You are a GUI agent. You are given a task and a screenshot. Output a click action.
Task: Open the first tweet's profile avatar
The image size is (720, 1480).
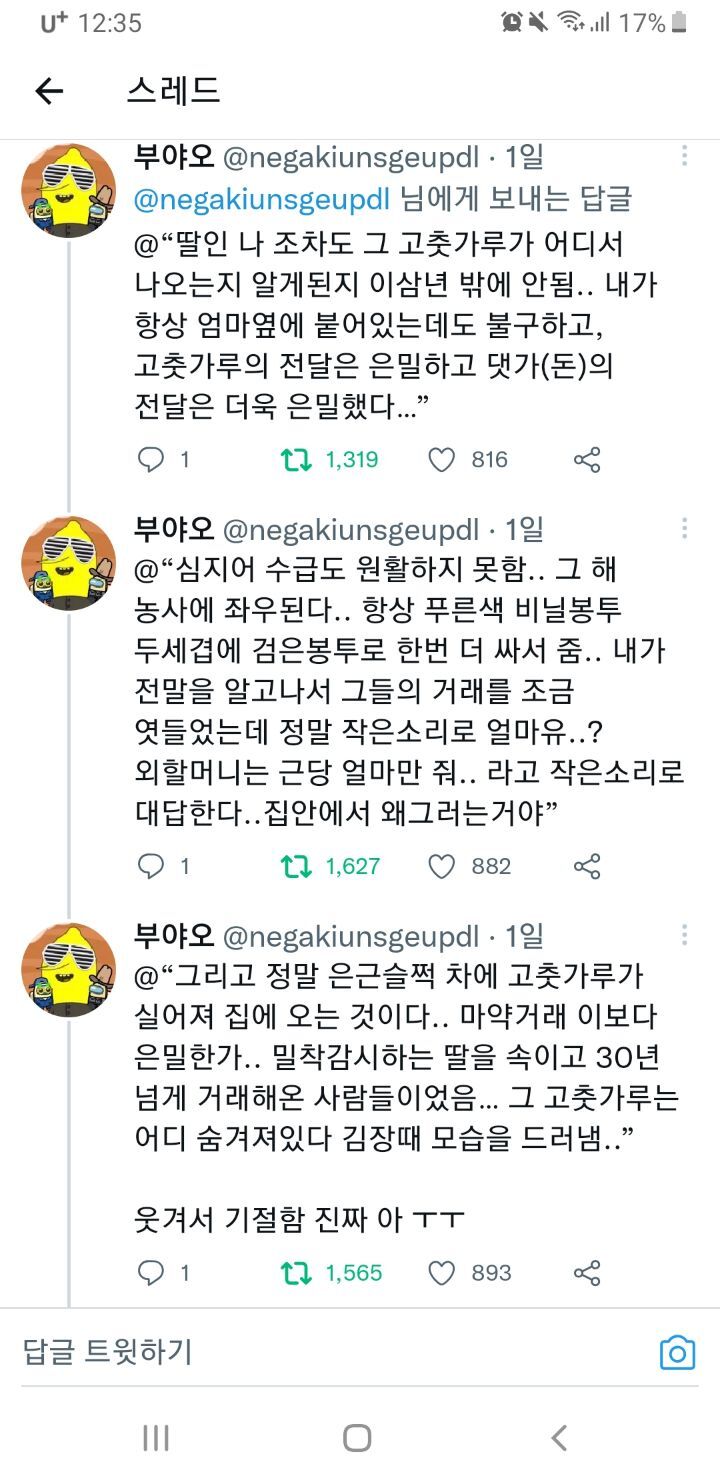69,190
